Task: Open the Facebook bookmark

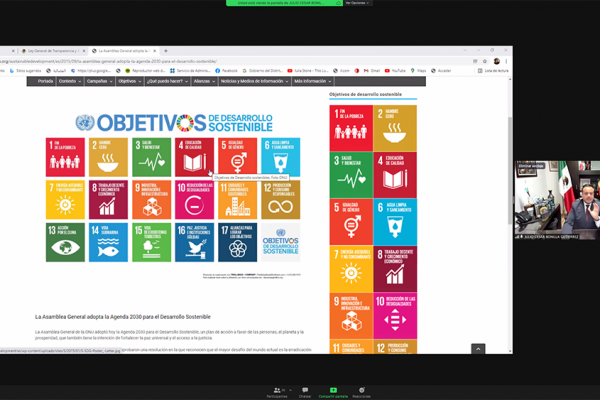Action: (227, 71)
